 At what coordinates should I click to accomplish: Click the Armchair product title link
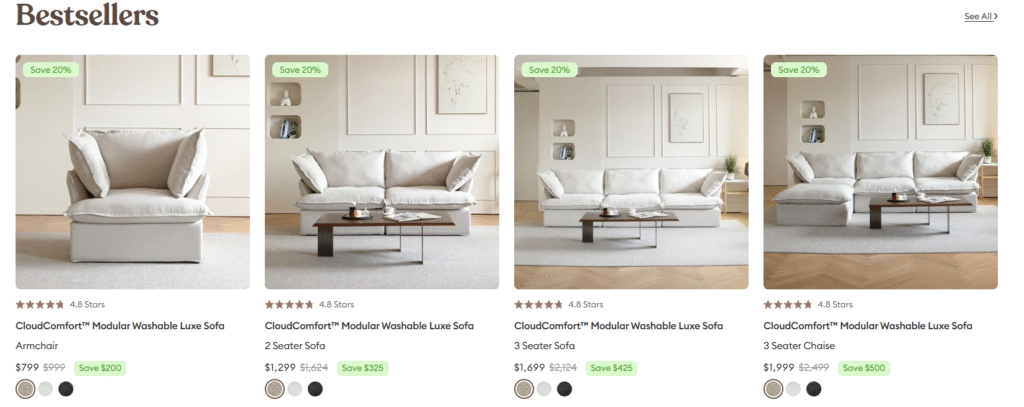click(x=120, y=326)
